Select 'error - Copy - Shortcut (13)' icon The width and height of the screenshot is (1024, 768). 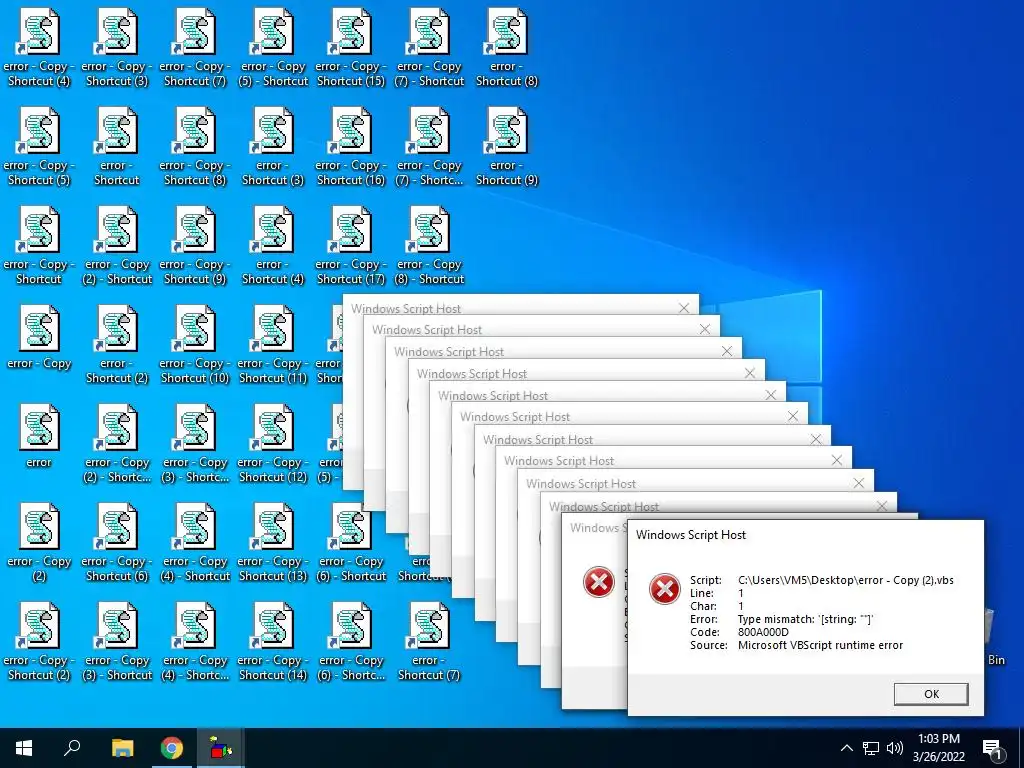[x=273, y=544]
